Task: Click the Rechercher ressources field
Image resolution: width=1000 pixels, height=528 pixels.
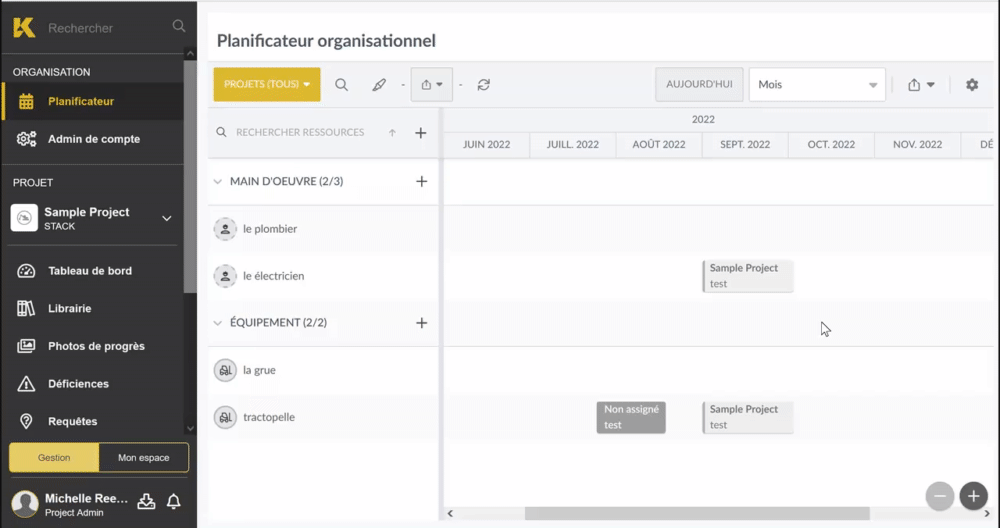Action: (x=300, y=133)
